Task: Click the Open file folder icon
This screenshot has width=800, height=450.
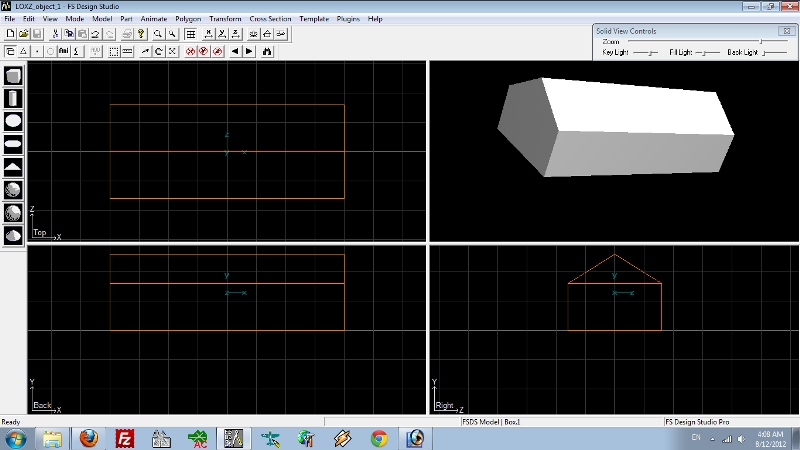Action: coord(24,34)
